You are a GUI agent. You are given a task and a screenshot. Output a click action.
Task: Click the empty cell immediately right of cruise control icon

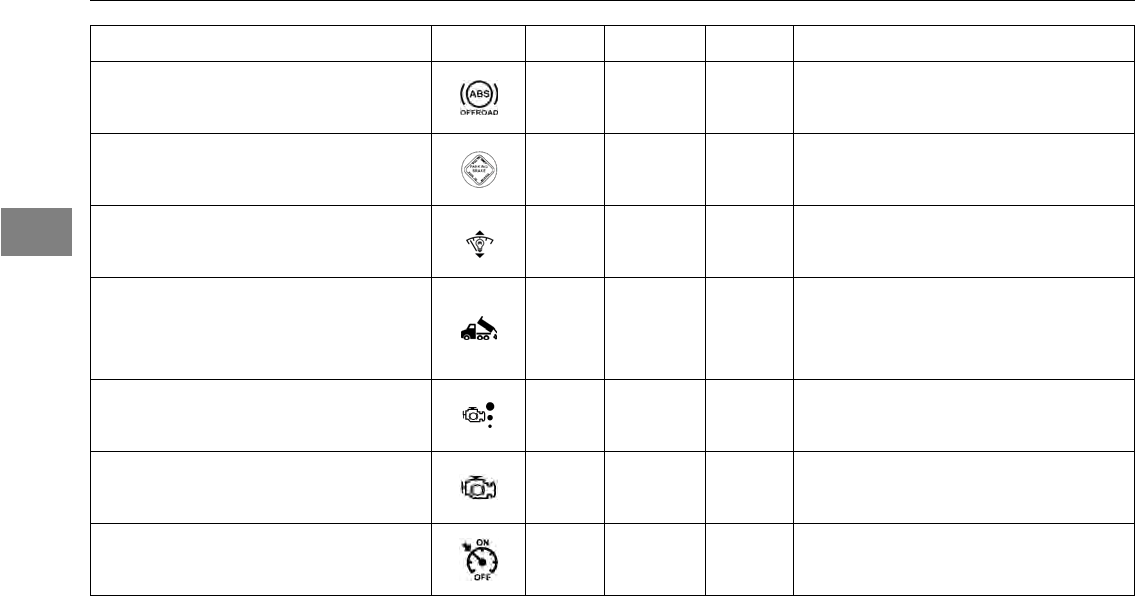pos(565,560)
